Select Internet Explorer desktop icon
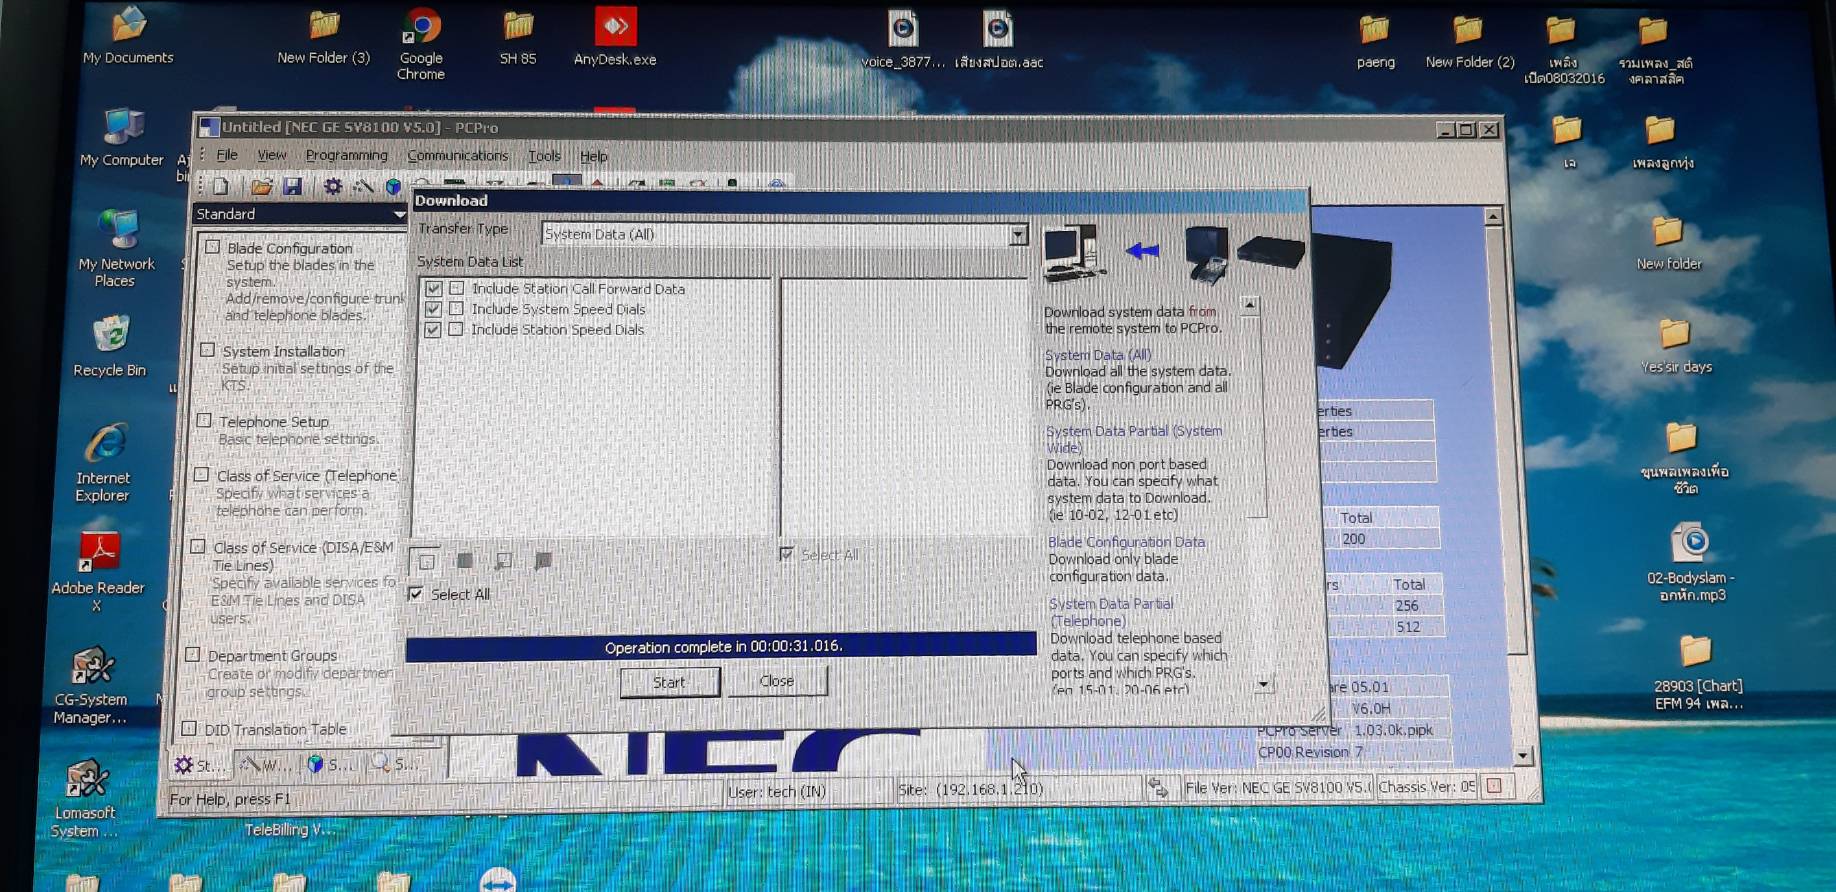 tap(103, 463)
